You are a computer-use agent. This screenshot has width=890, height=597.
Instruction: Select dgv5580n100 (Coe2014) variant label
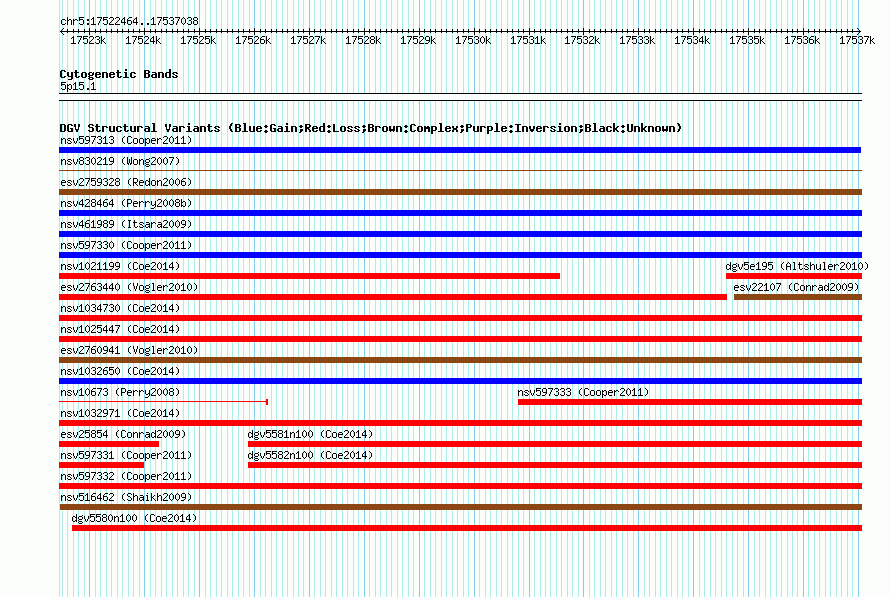coord(134,518)
